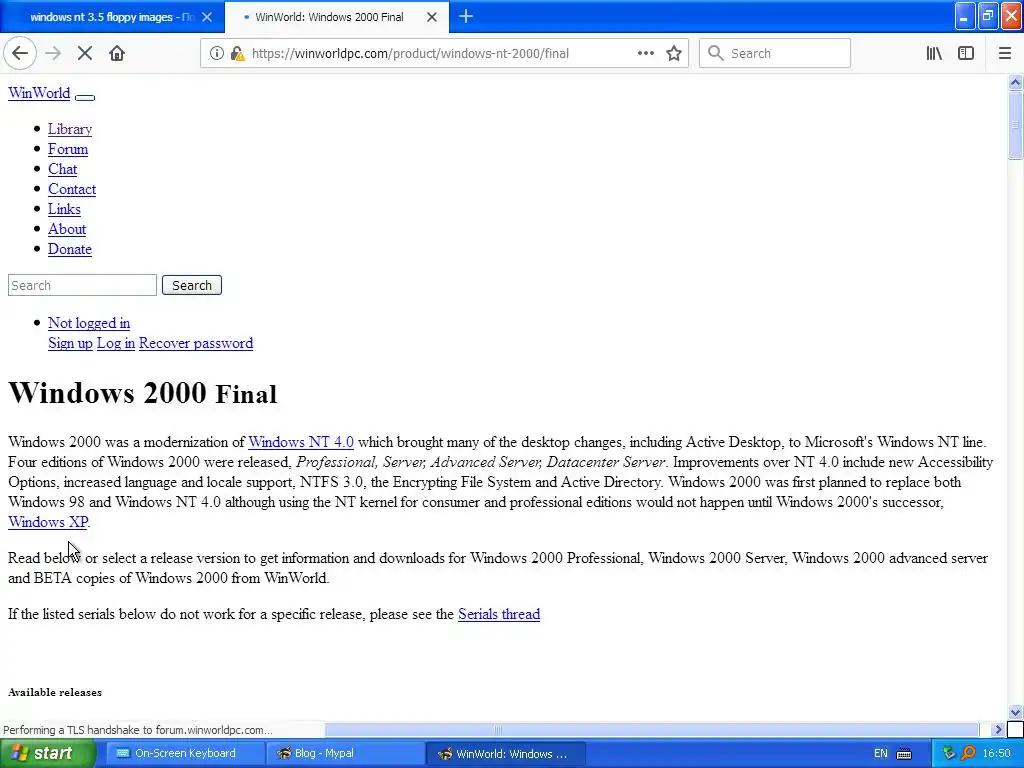1024x768 pixels.
Task: Open the Links page link
Action: pos(64,209)
